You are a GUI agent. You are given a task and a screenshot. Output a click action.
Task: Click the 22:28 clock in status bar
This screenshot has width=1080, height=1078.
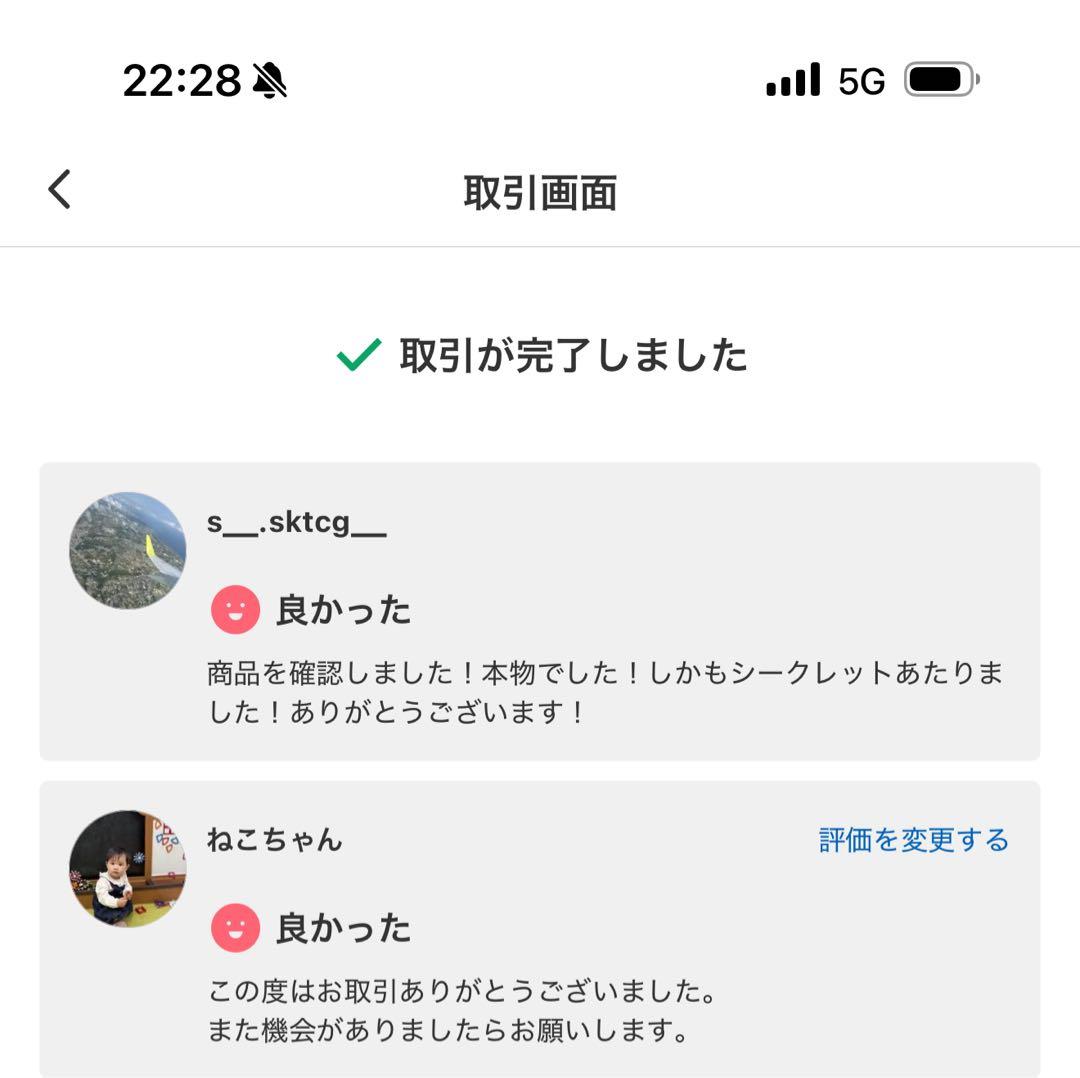(182, 80)
